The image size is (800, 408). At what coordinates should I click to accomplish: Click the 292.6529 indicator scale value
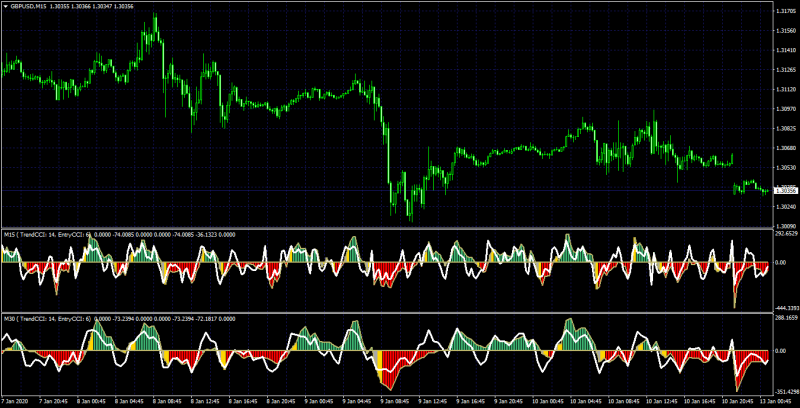[786, 233]
